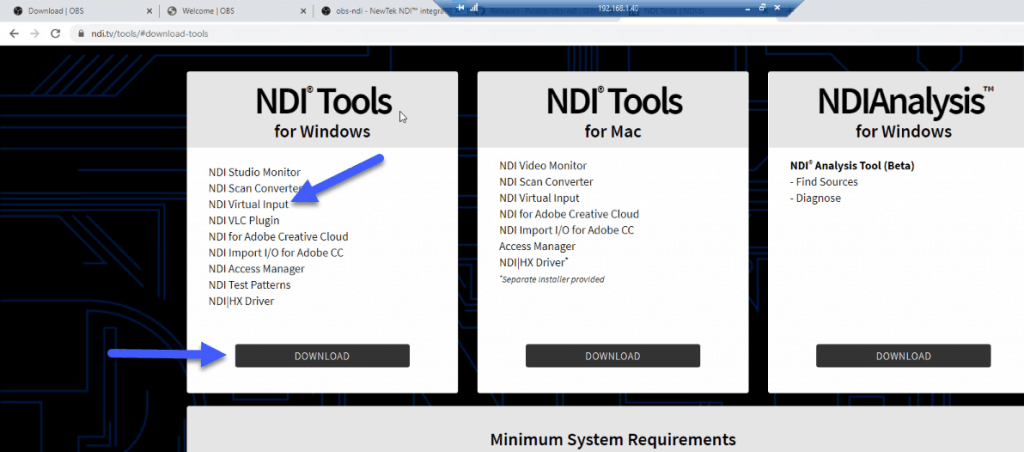Click the padlock site info icon
Screen dimensions: 1024x452
(82, 33)
